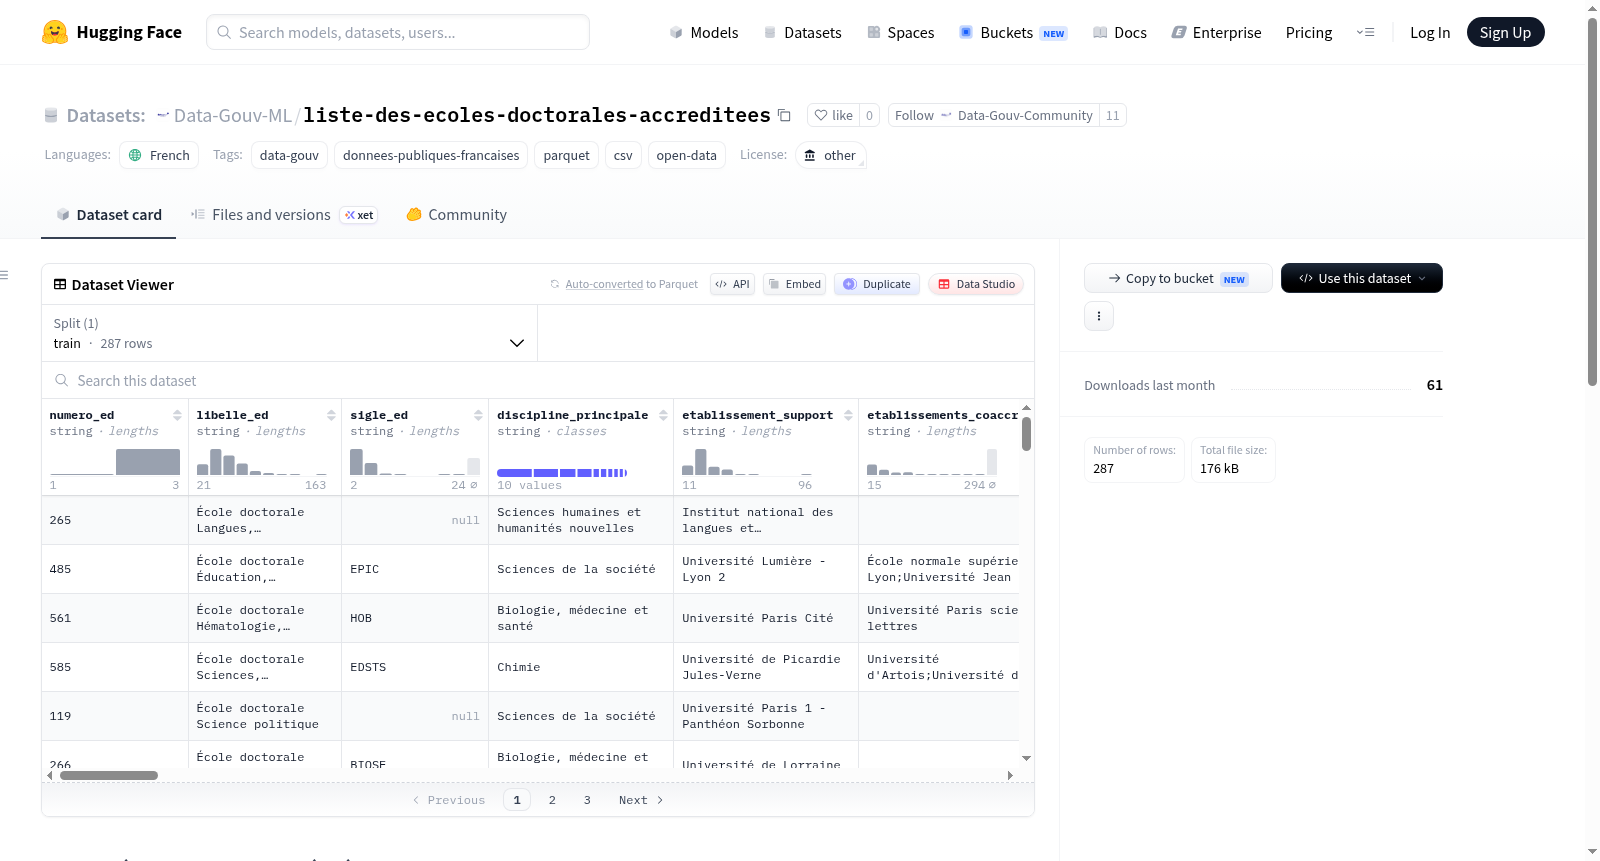The width and height of the screenshot is (1600, 861).
Task: Expand the left sidebar toggle icon
Action: click(4, 275)
